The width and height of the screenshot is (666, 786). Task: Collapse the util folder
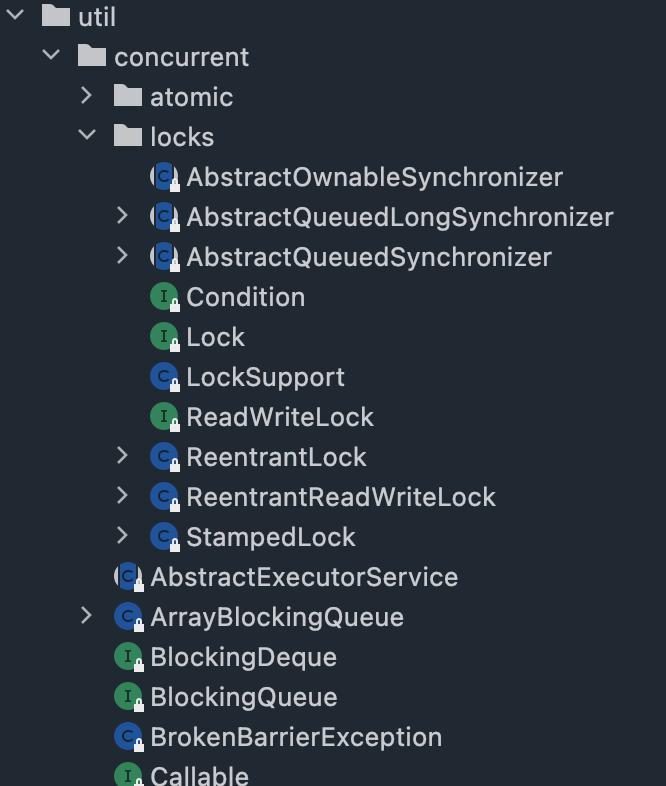click(15, 15)
